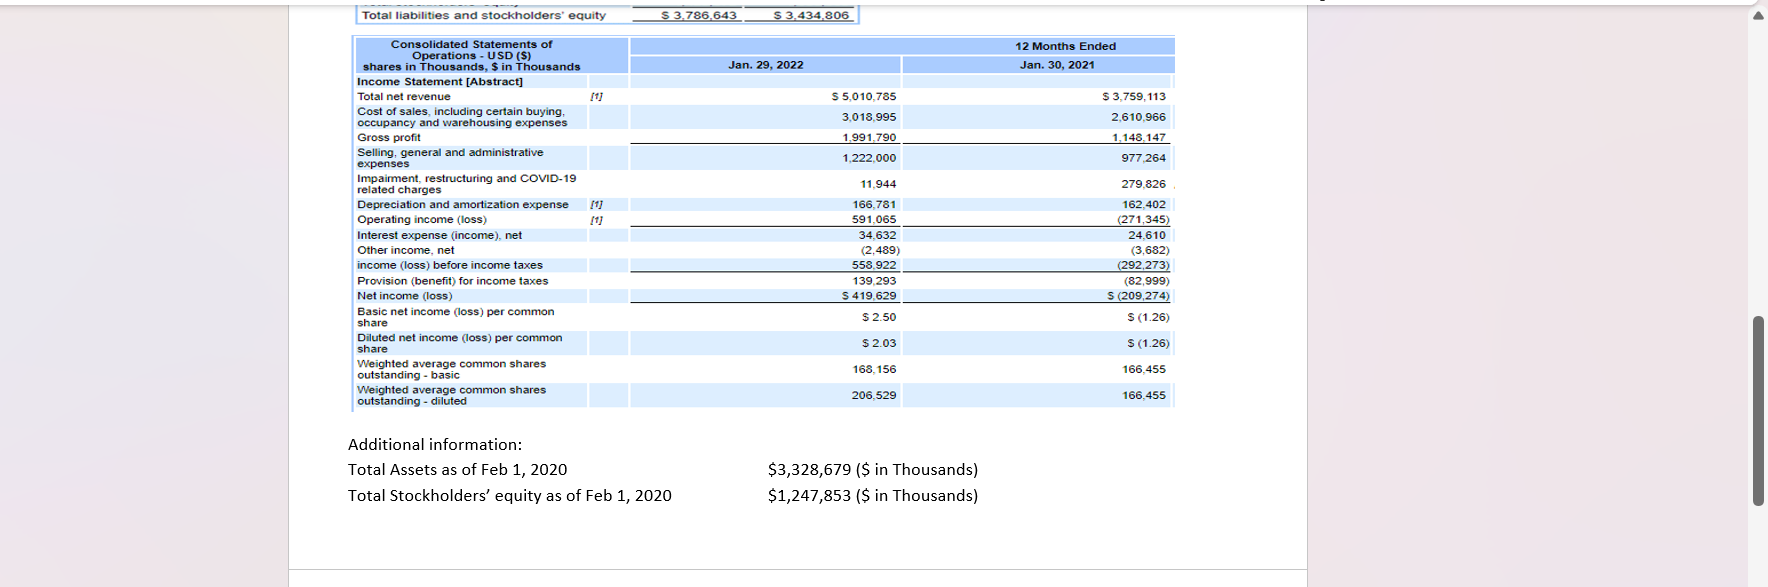
Task: Click the 'Income Statement [Abstract]' row
Action: tap(440, 82)
